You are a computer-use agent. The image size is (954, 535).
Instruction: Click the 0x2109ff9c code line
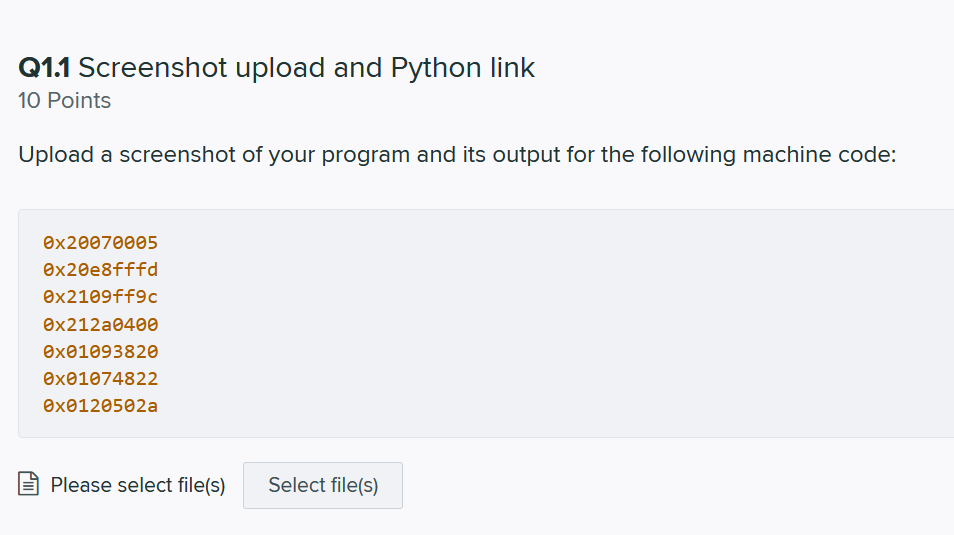(100, 297)
